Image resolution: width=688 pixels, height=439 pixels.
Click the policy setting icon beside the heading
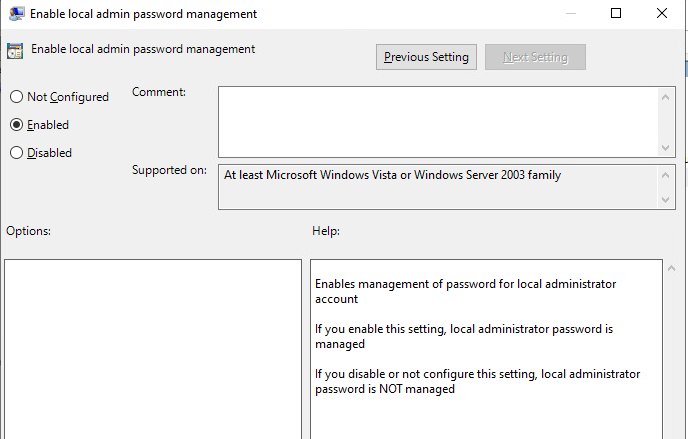click(x=15, y=52)
